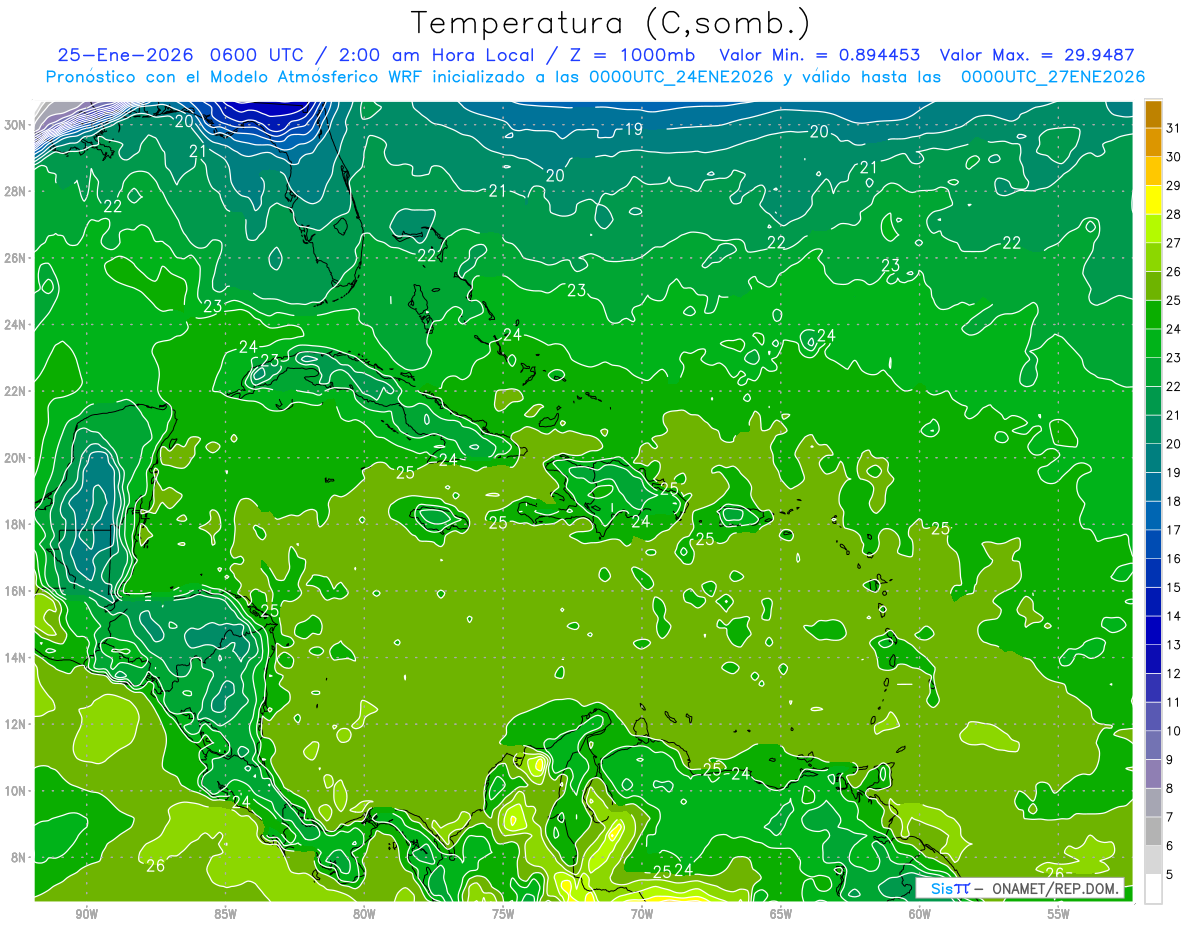Click the legend scale value 20
The width and height of the screenshot is (1200, 927).
pos(1174,444)
